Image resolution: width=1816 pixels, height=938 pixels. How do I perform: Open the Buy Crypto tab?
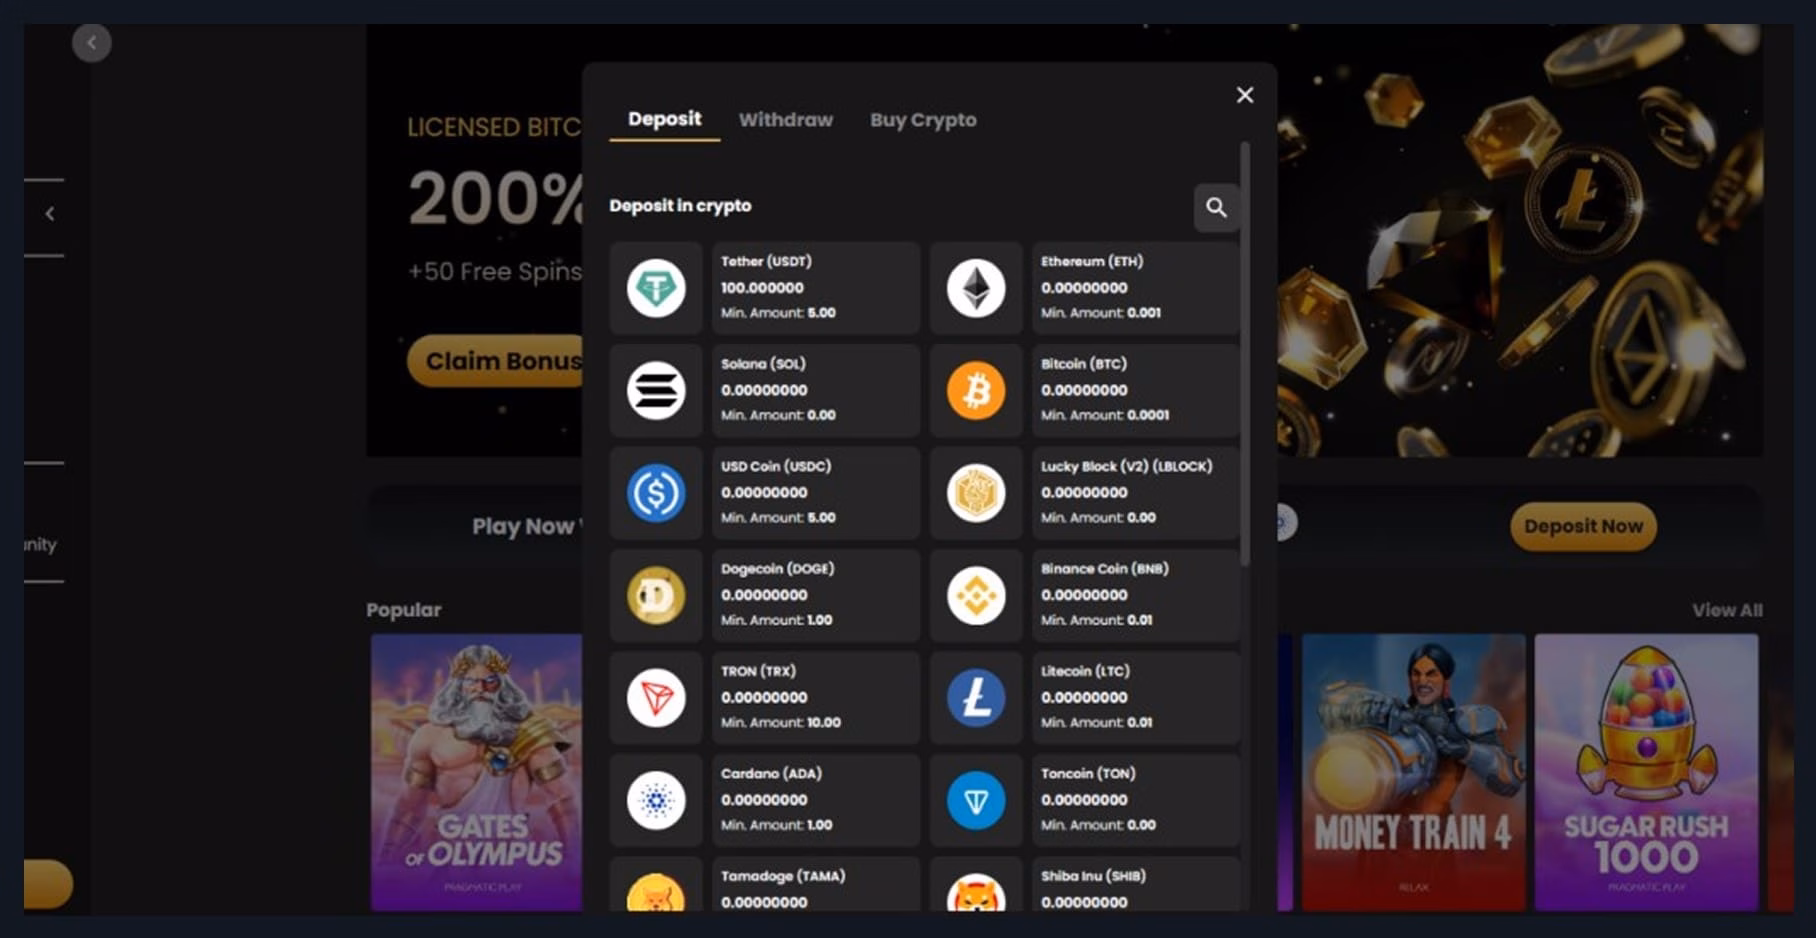point(922,120)
